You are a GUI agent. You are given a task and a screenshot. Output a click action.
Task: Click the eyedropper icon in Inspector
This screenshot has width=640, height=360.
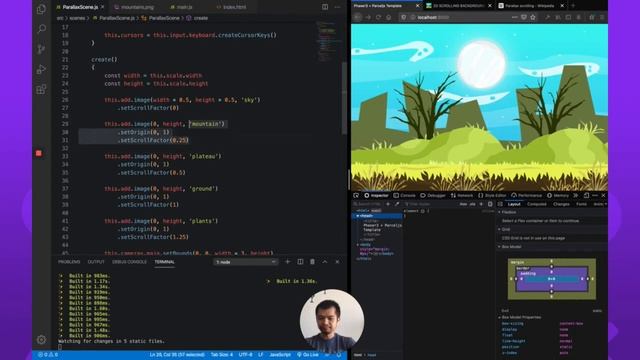coord(397,204)
